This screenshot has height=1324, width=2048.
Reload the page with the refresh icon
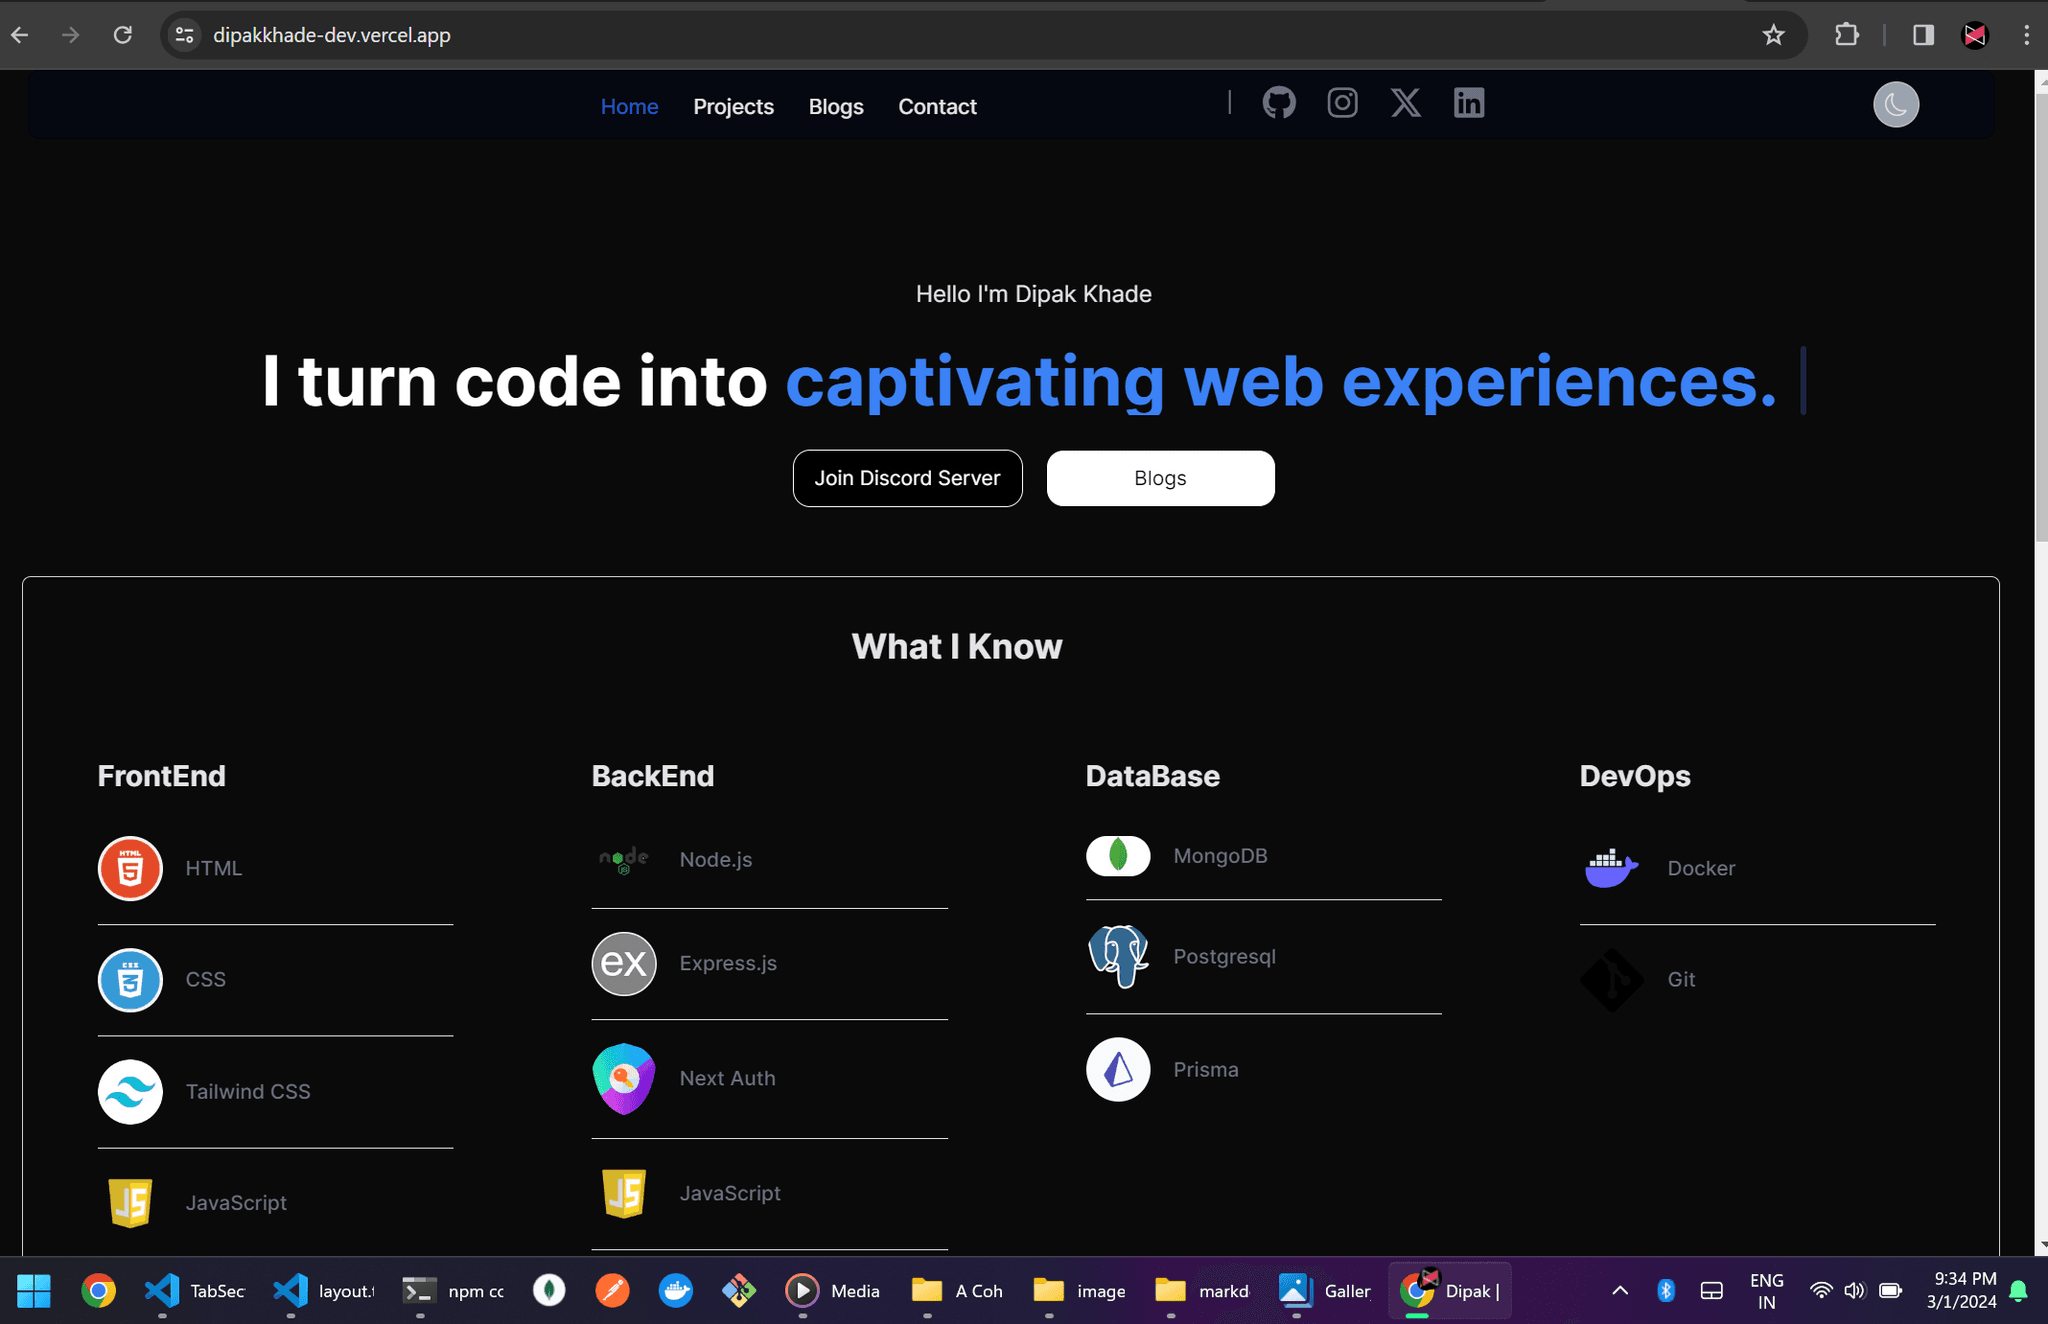(x=122, y=35)
